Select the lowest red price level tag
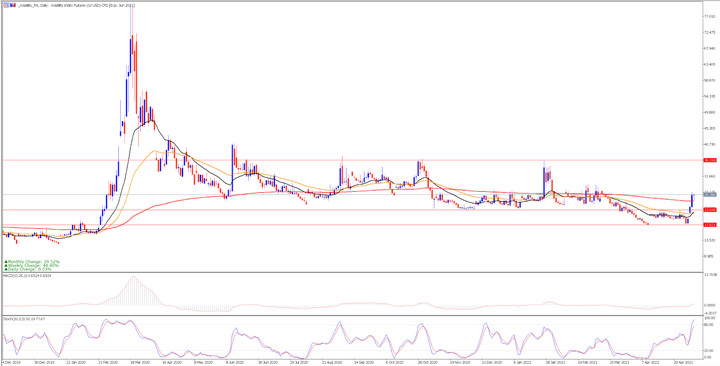The image size is (720, 366). click(709, 225)
